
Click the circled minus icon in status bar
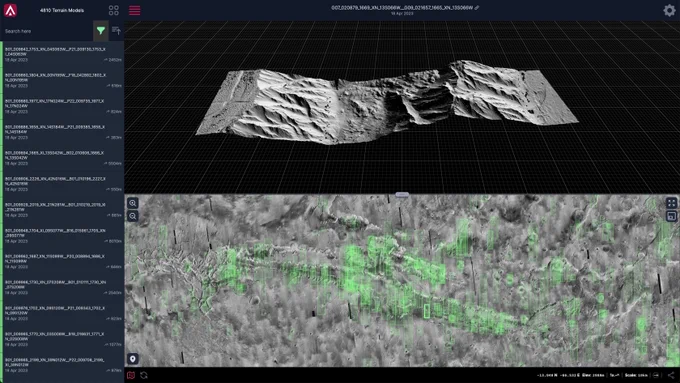(657, 375)
